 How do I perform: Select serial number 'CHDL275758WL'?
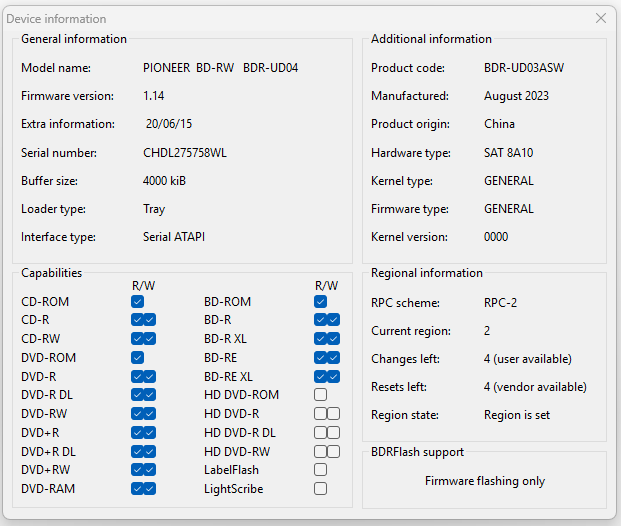pyautogui.click(x=185, y=153)
